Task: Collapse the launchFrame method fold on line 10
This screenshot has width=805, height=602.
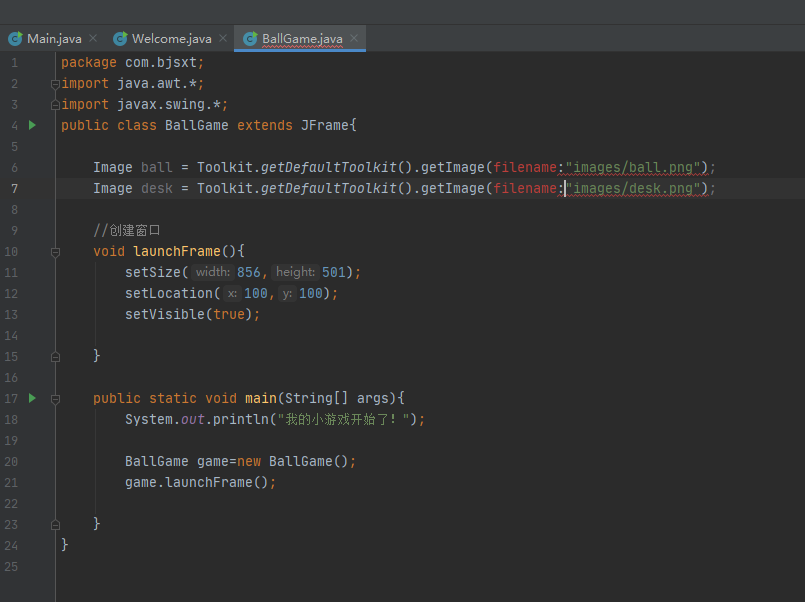Action: (x=55, y=252)
